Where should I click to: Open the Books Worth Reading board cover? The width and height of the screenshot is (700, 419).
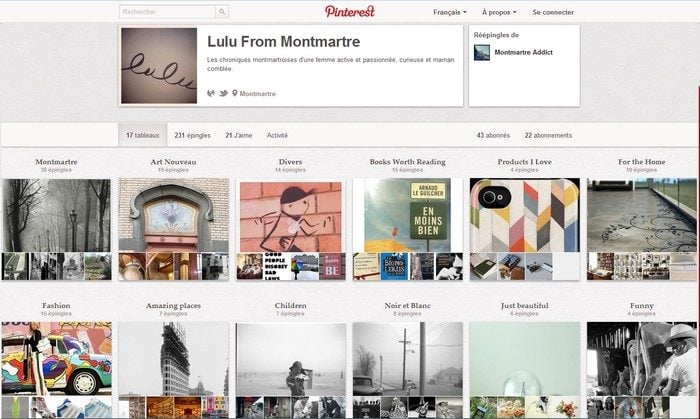[x=408, y=215]
